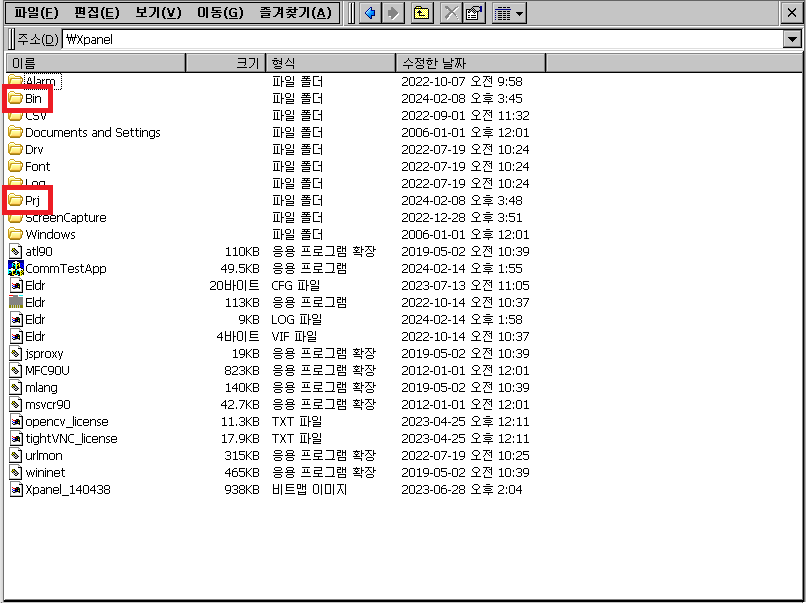The height and width of the screenshot is (603, 806).
Task: Click the 823KB size value
Action: pyautogui.click(x=242, y=370)
